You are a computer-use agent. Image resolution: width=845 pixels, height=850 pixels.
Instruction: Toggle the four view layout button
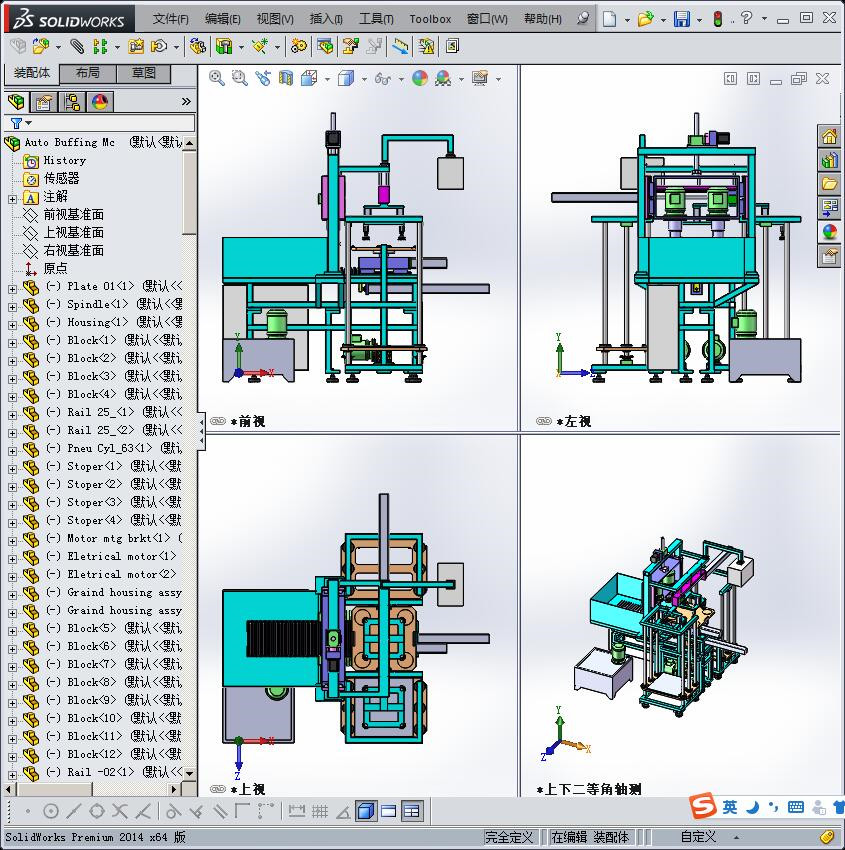click(x=412, y=812)
